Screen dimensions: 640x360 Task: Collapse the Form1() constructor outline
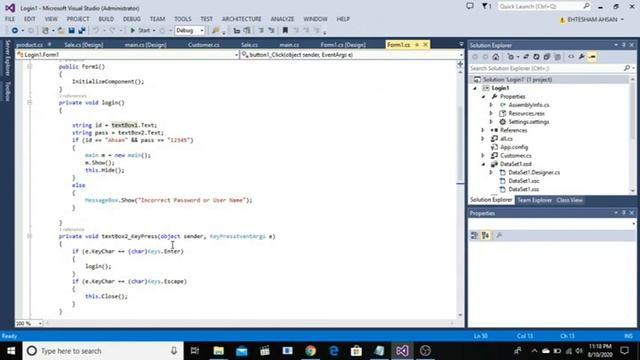tap(29, 66)
